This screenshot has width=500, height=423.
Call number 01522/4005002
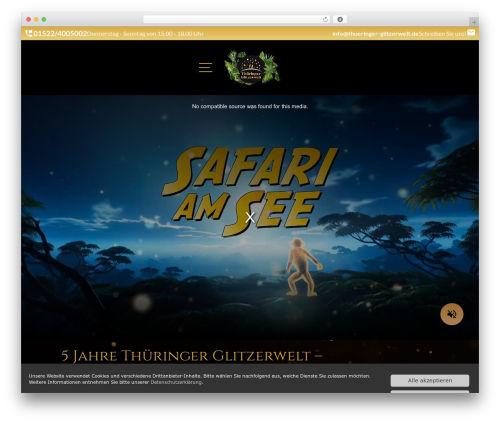tap(60, 33)
